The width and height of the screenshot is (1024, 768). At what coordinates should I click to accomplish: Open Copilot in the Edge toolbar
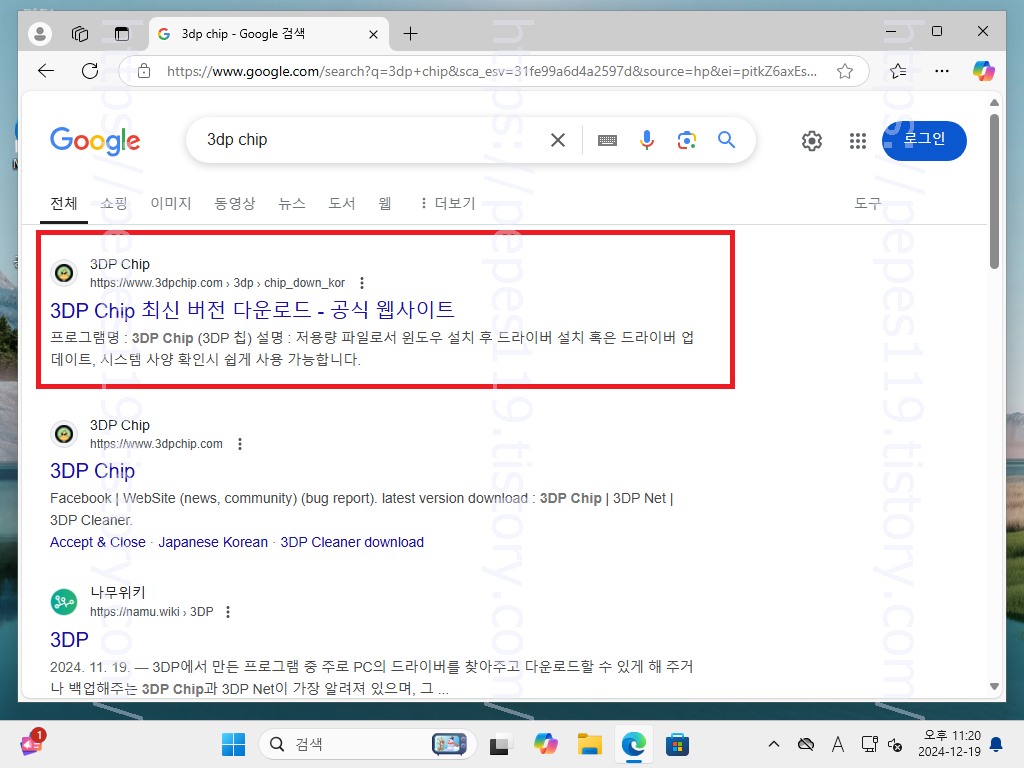pos(984,71)
